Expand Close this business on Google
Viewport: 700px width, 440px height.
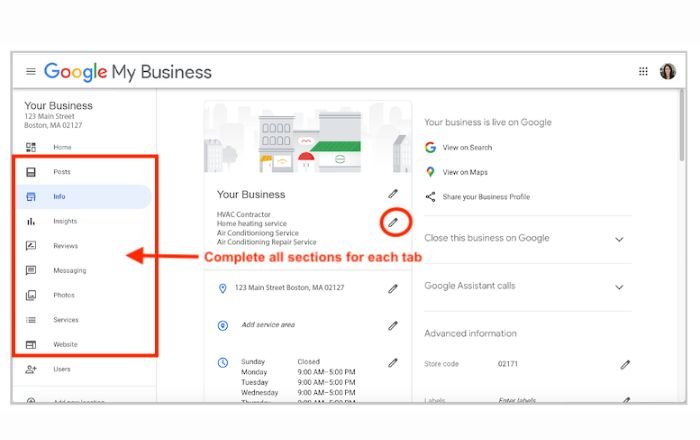(x=619, y=239)
